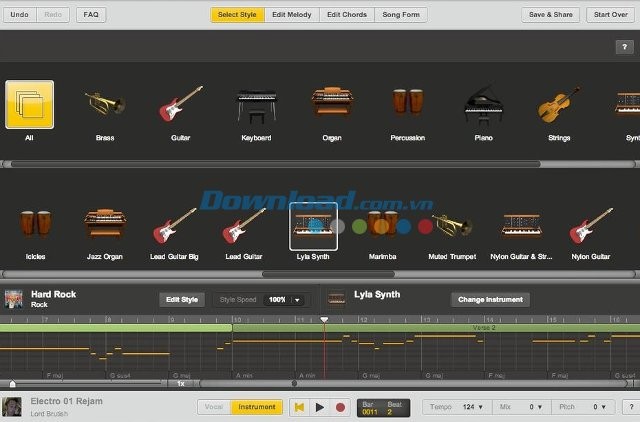Click Start Over
The image size is (640, 422).
tap(611, 15)
